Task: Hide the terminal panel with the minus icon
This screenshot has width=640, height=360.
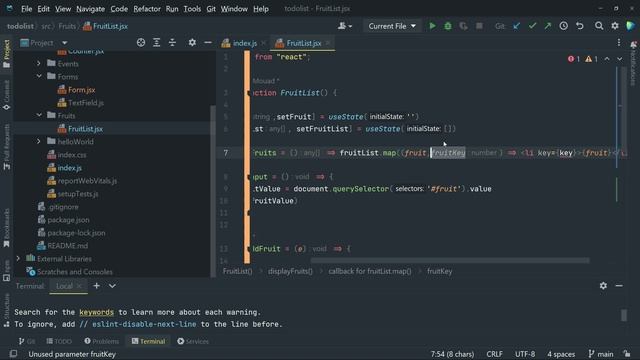Action: pyautogui.click(x=619, y=286)
